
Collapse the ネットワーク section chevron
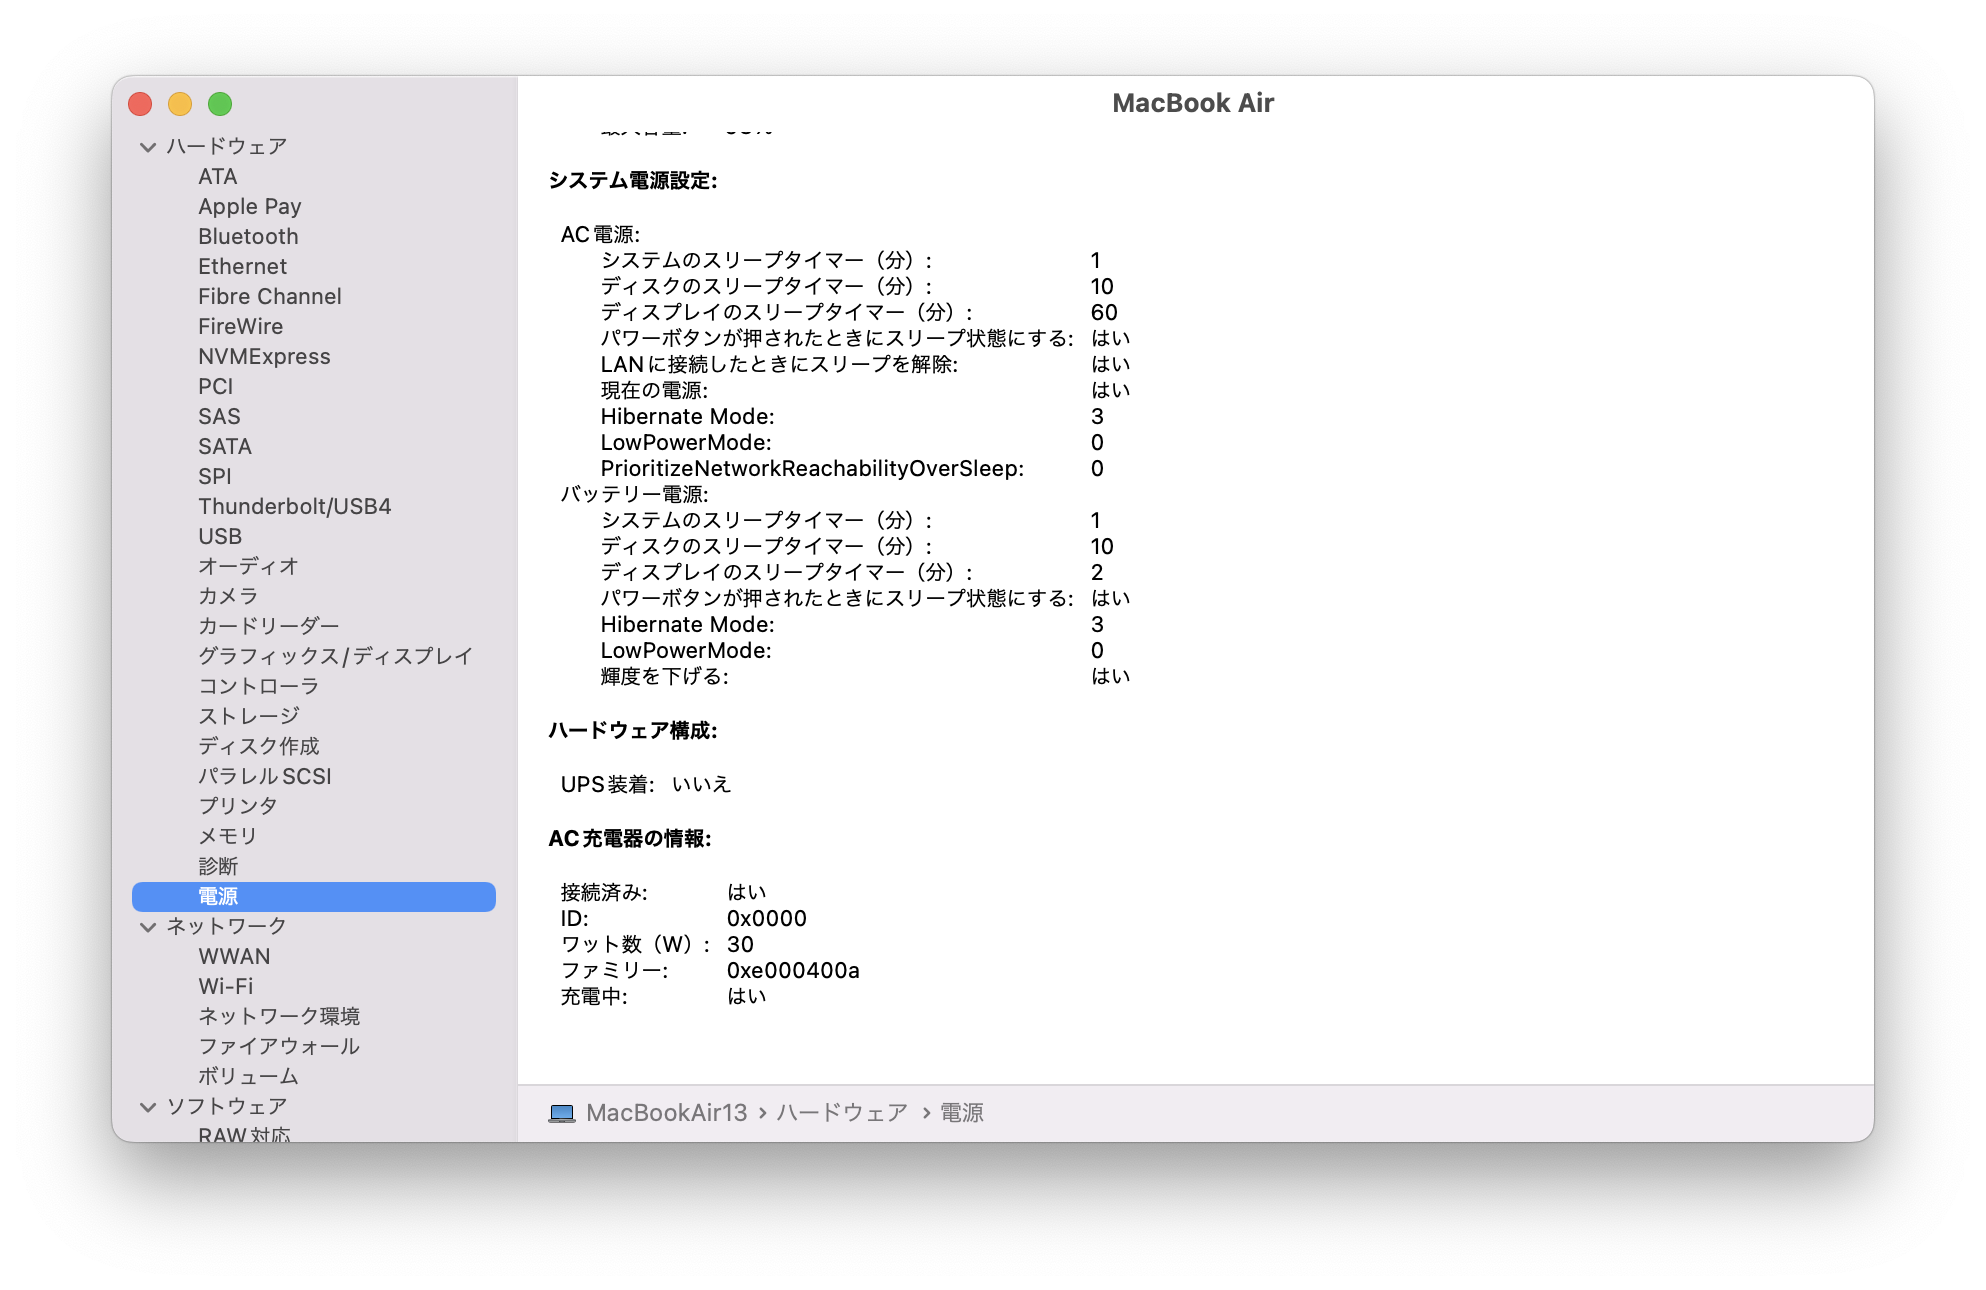[148, 927]
